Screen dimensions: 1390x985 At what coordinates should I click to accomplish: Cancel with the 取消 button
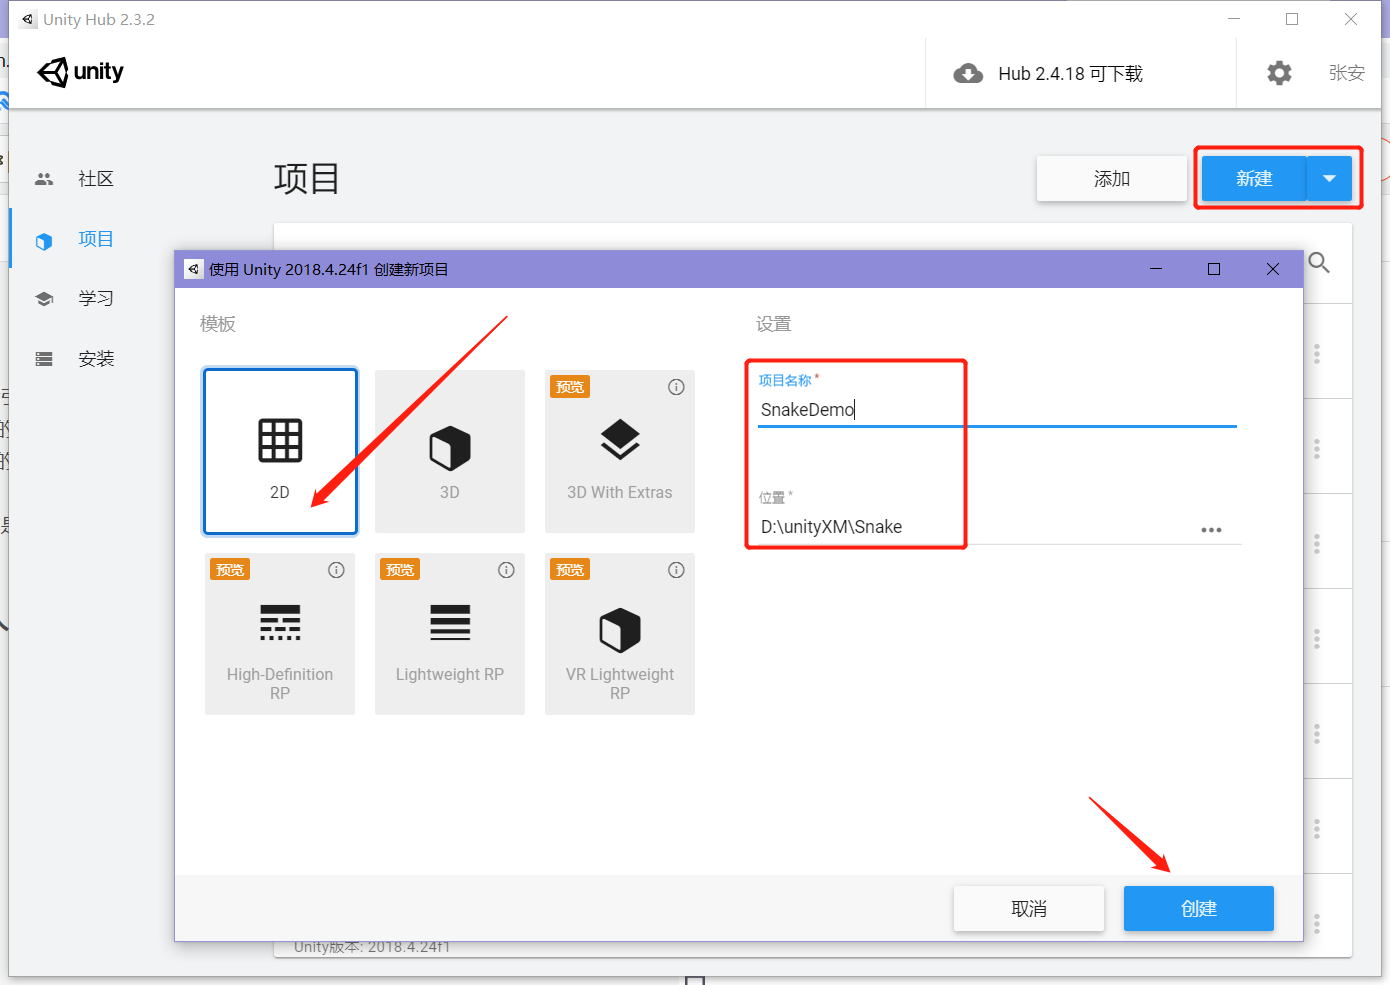pyautogui.click(x=1029, y=909)
